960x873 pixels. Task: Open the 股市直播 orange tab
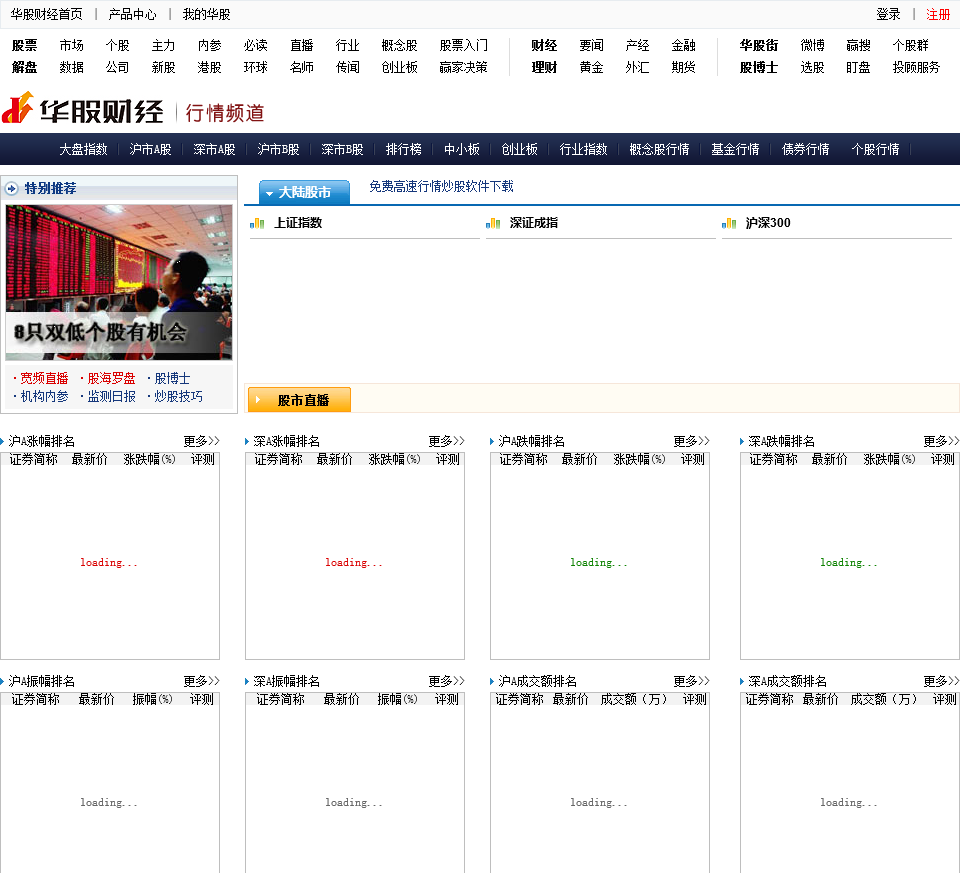click(299, 400)
